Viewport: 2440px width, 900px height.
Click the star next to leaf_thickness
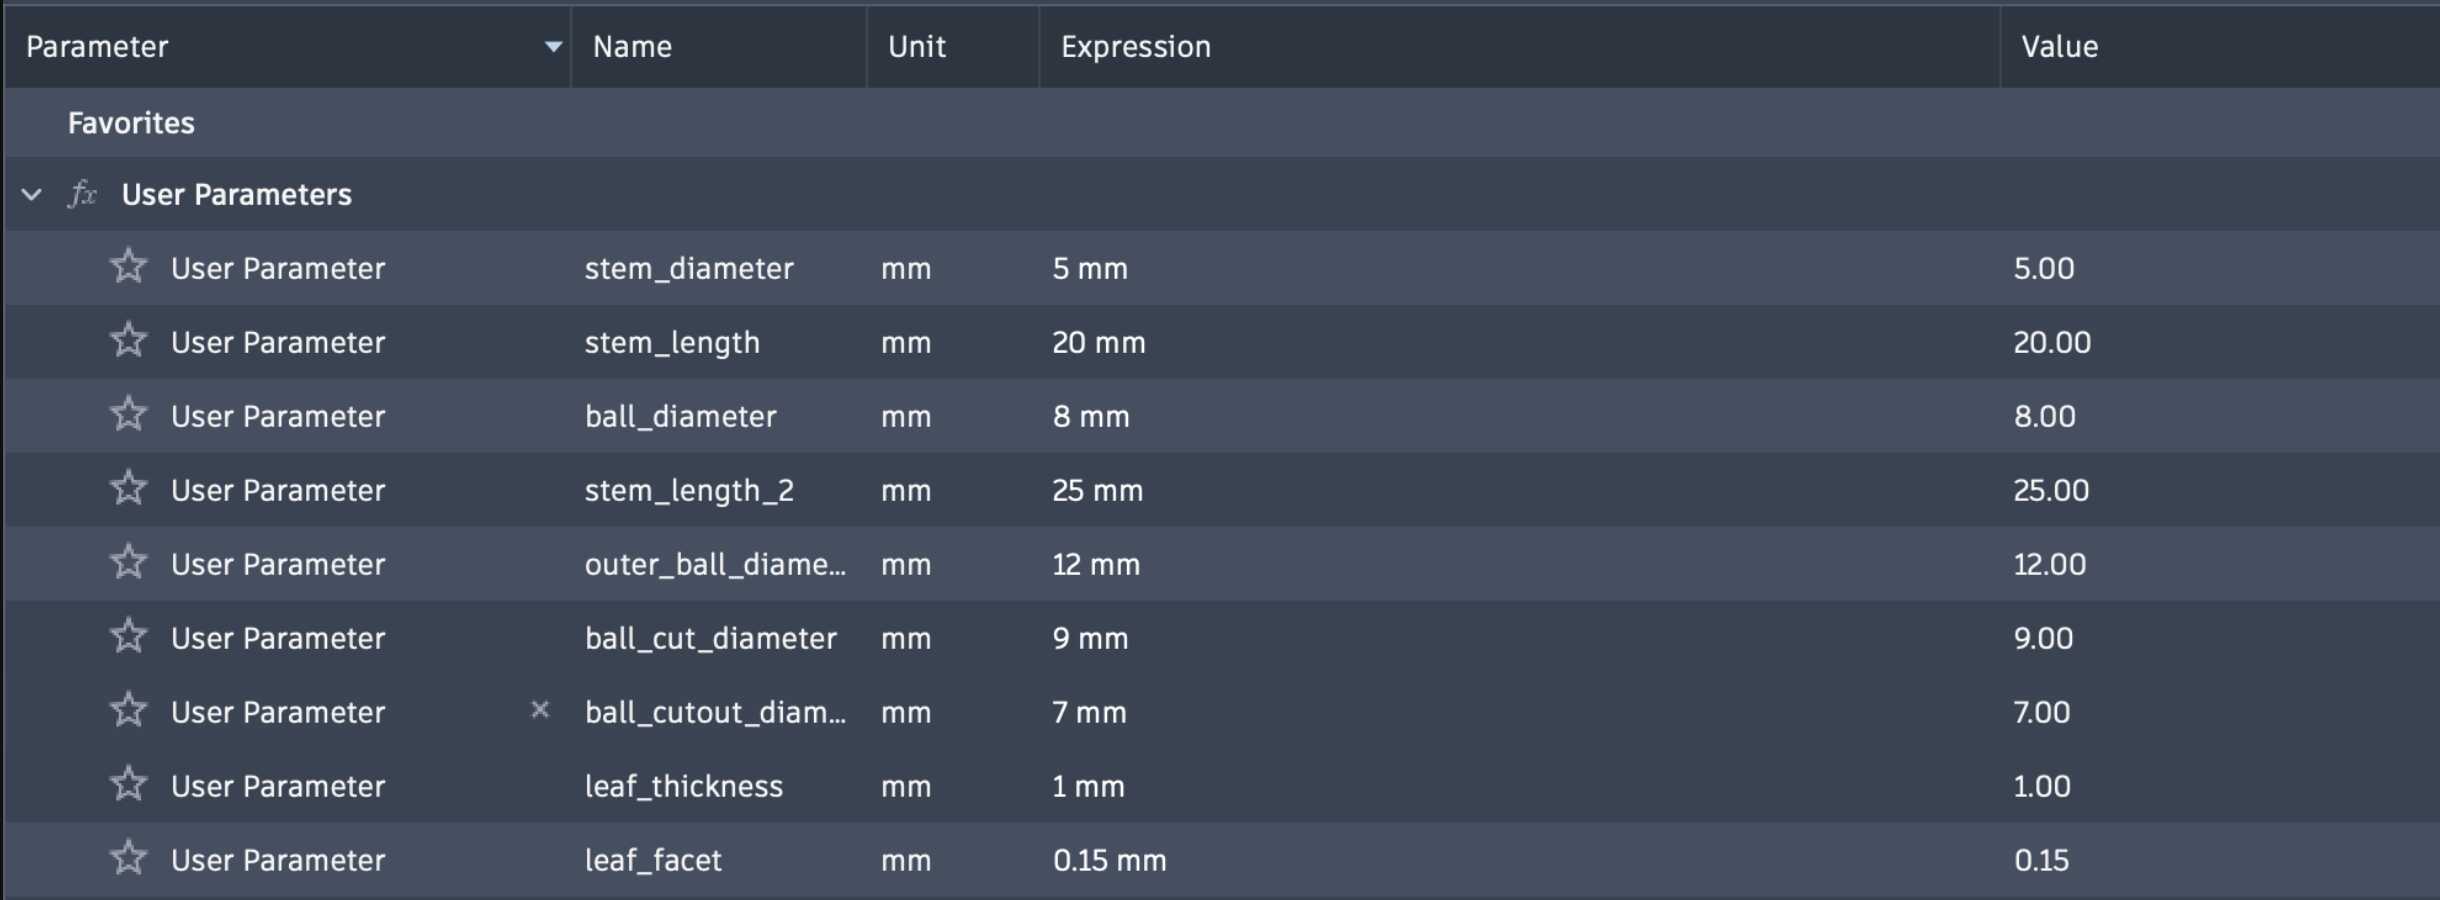128,784
